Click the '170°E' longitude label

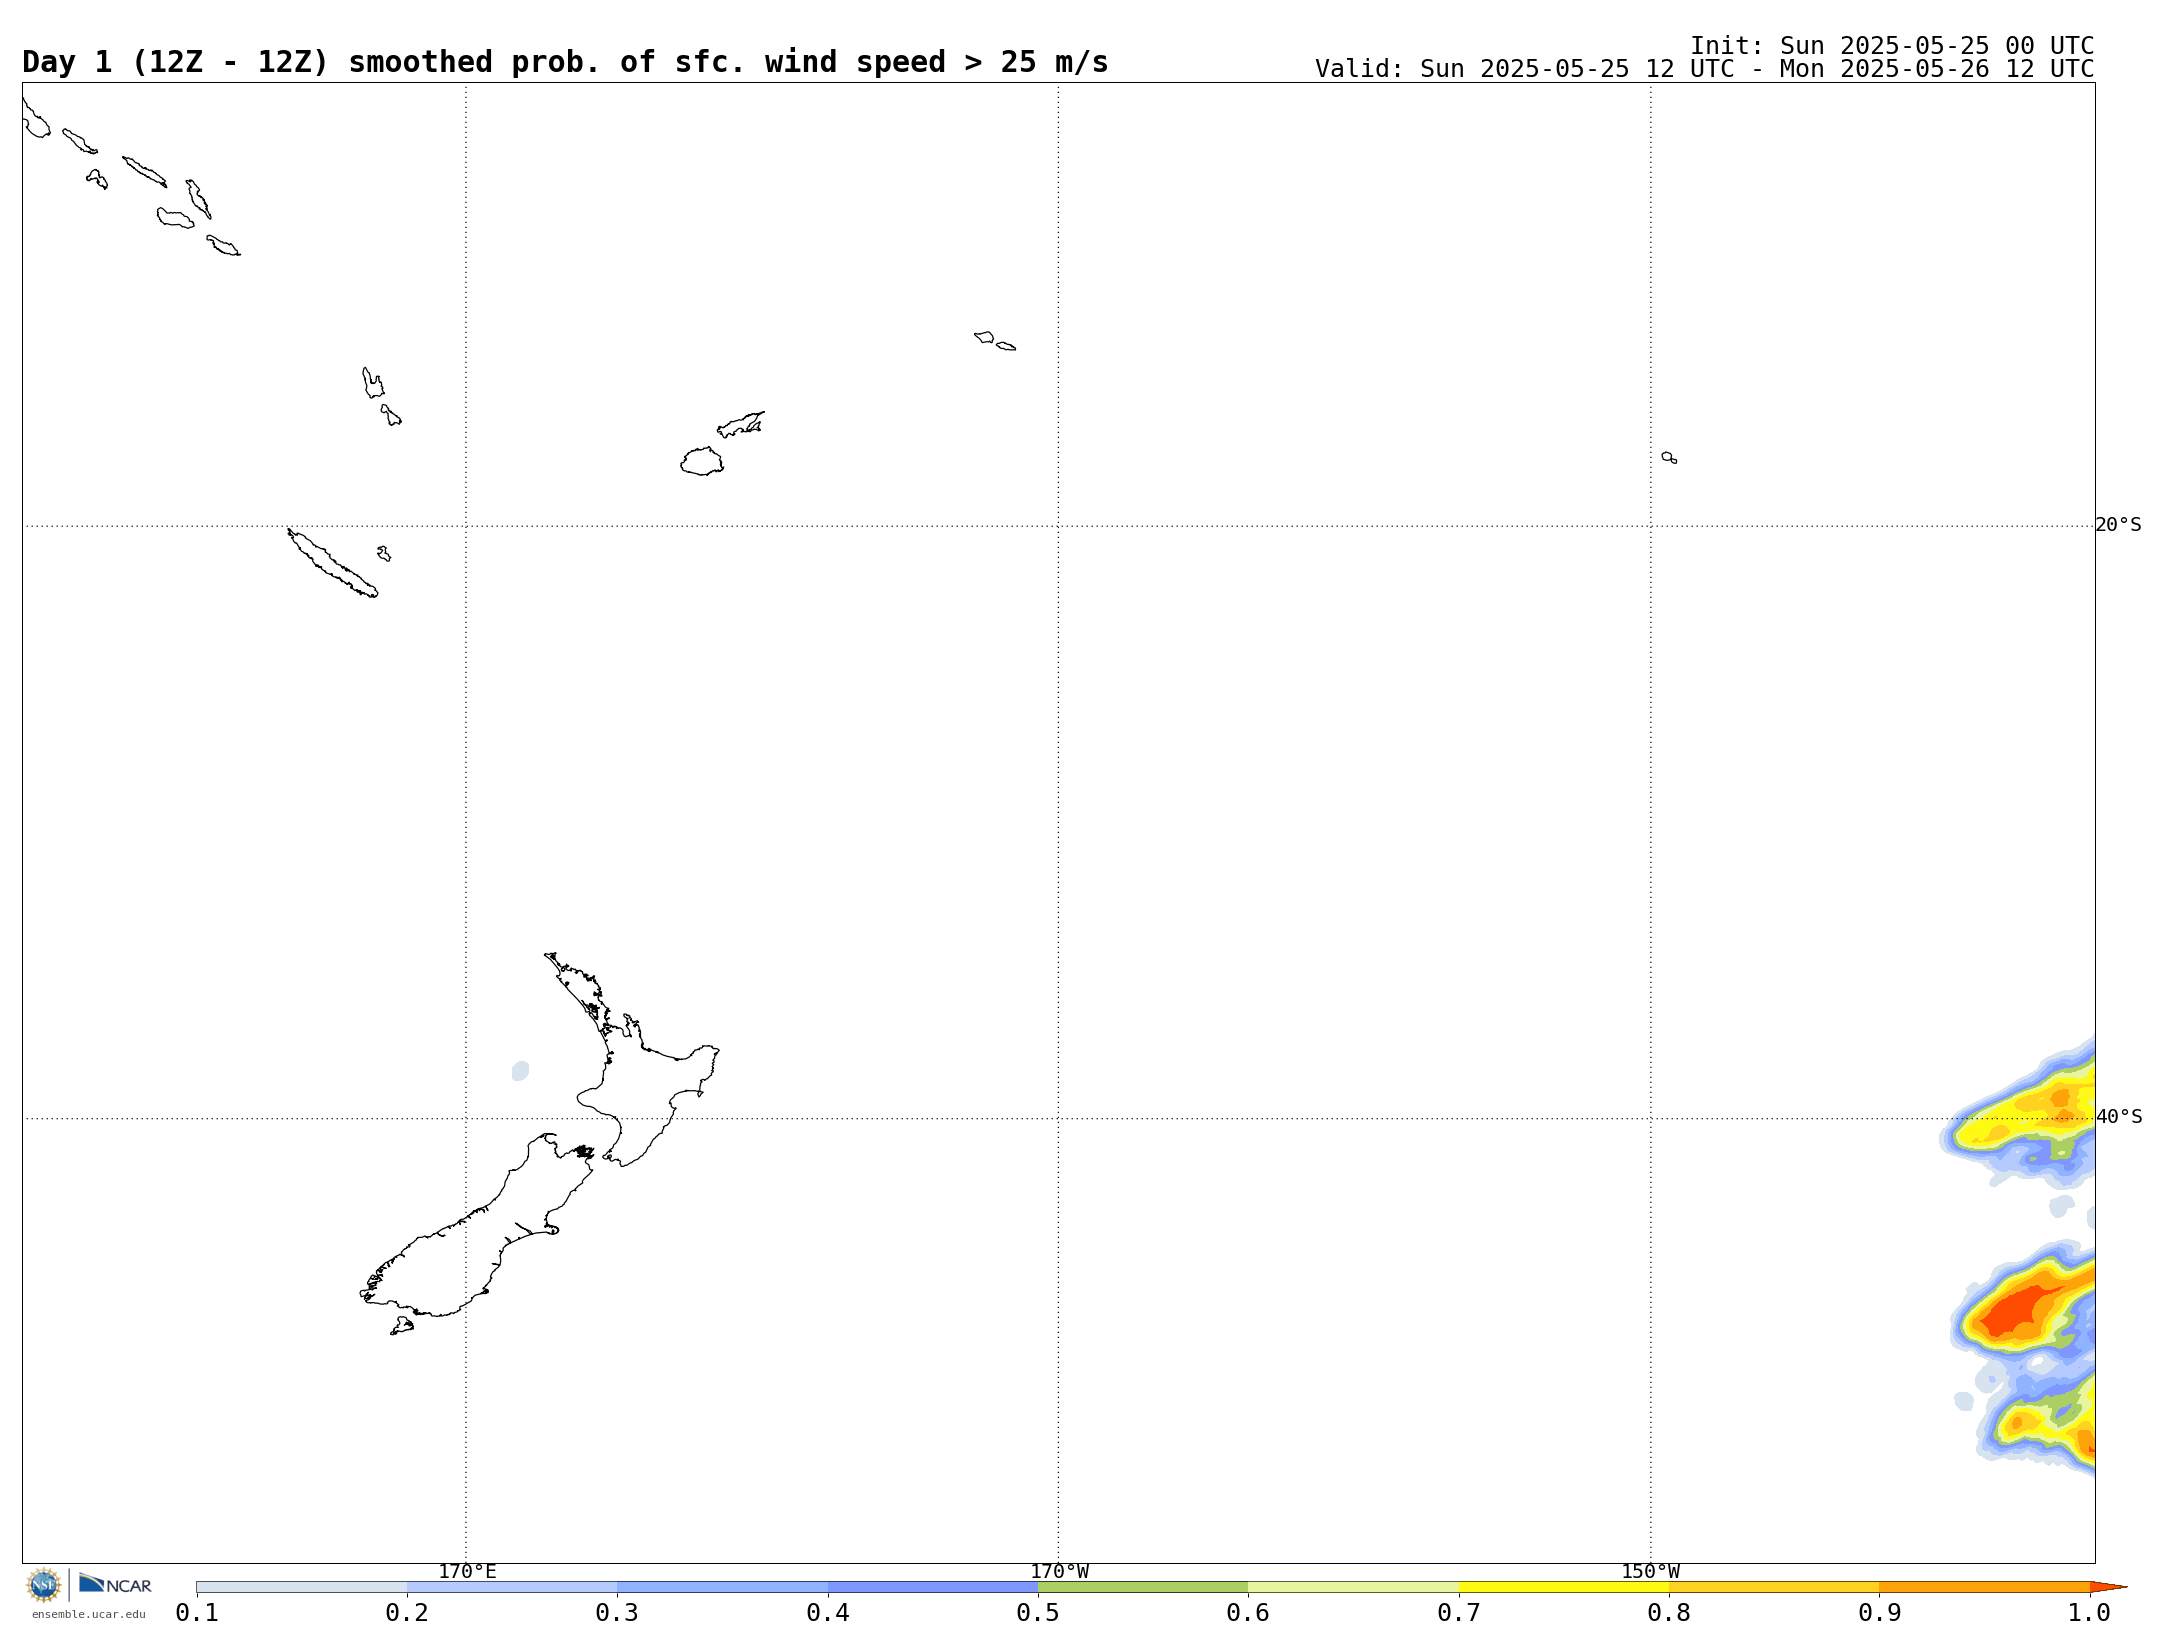467,1571
